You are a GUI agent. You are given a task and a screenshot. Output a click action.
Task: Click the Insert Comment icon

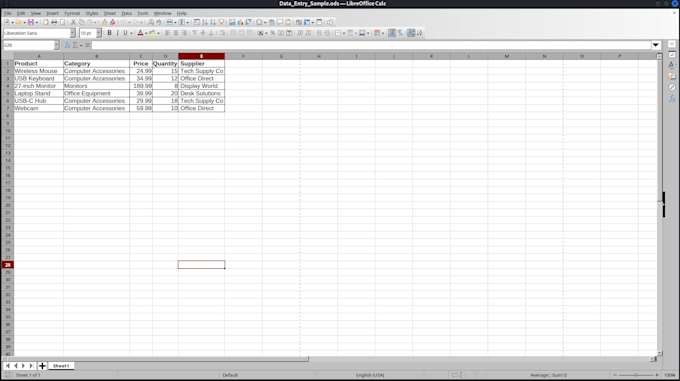pos(280,22)
